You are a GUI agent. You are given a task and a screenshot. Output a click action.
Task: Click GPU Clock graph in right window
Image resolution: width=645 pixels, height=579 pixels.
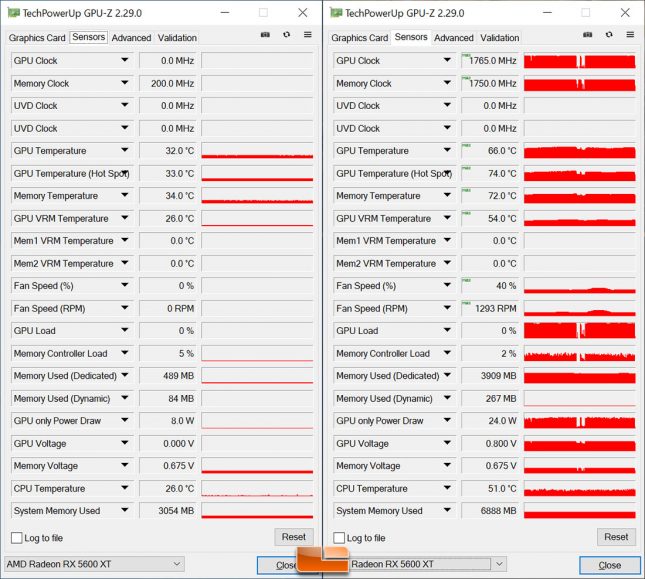(580, 61)
